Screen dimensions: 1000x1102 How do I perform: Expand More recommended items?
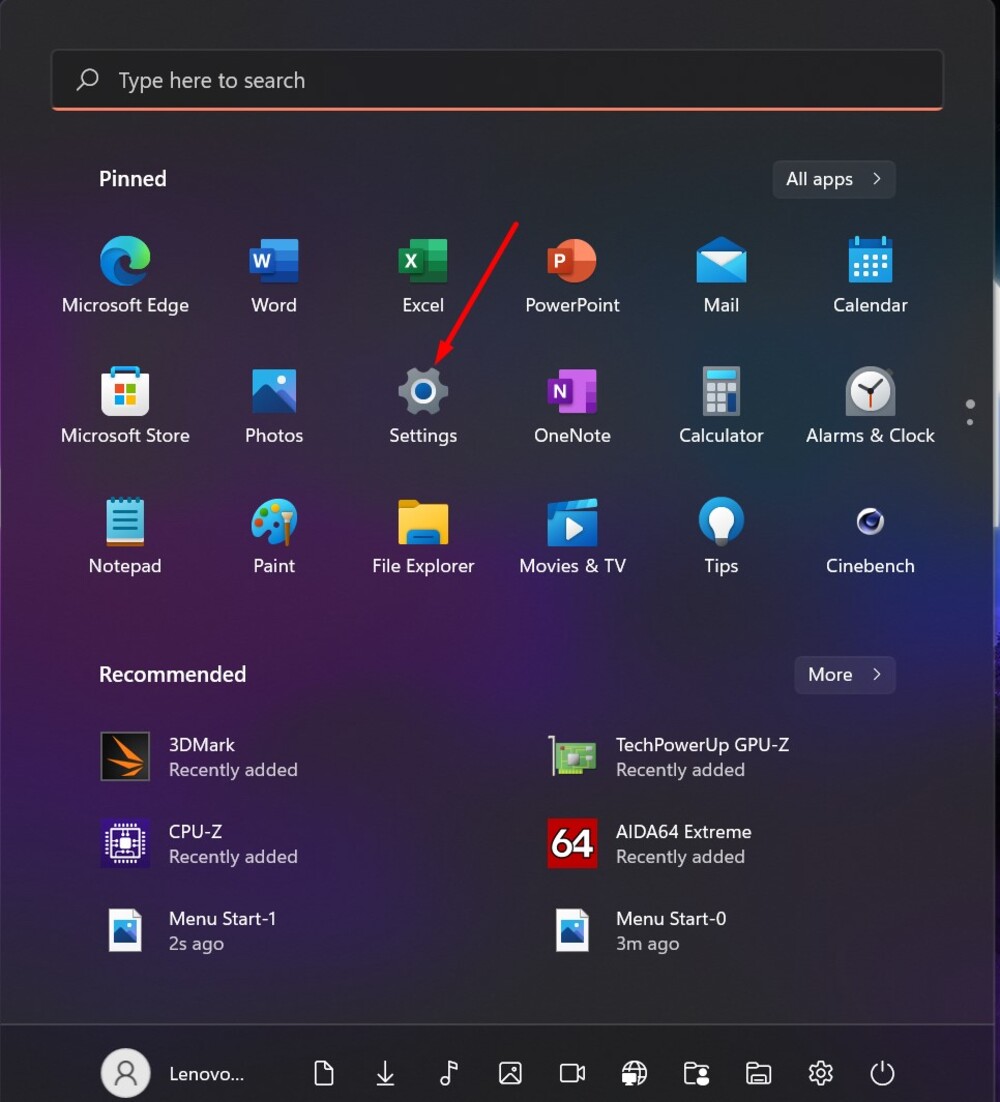(844, 674)
